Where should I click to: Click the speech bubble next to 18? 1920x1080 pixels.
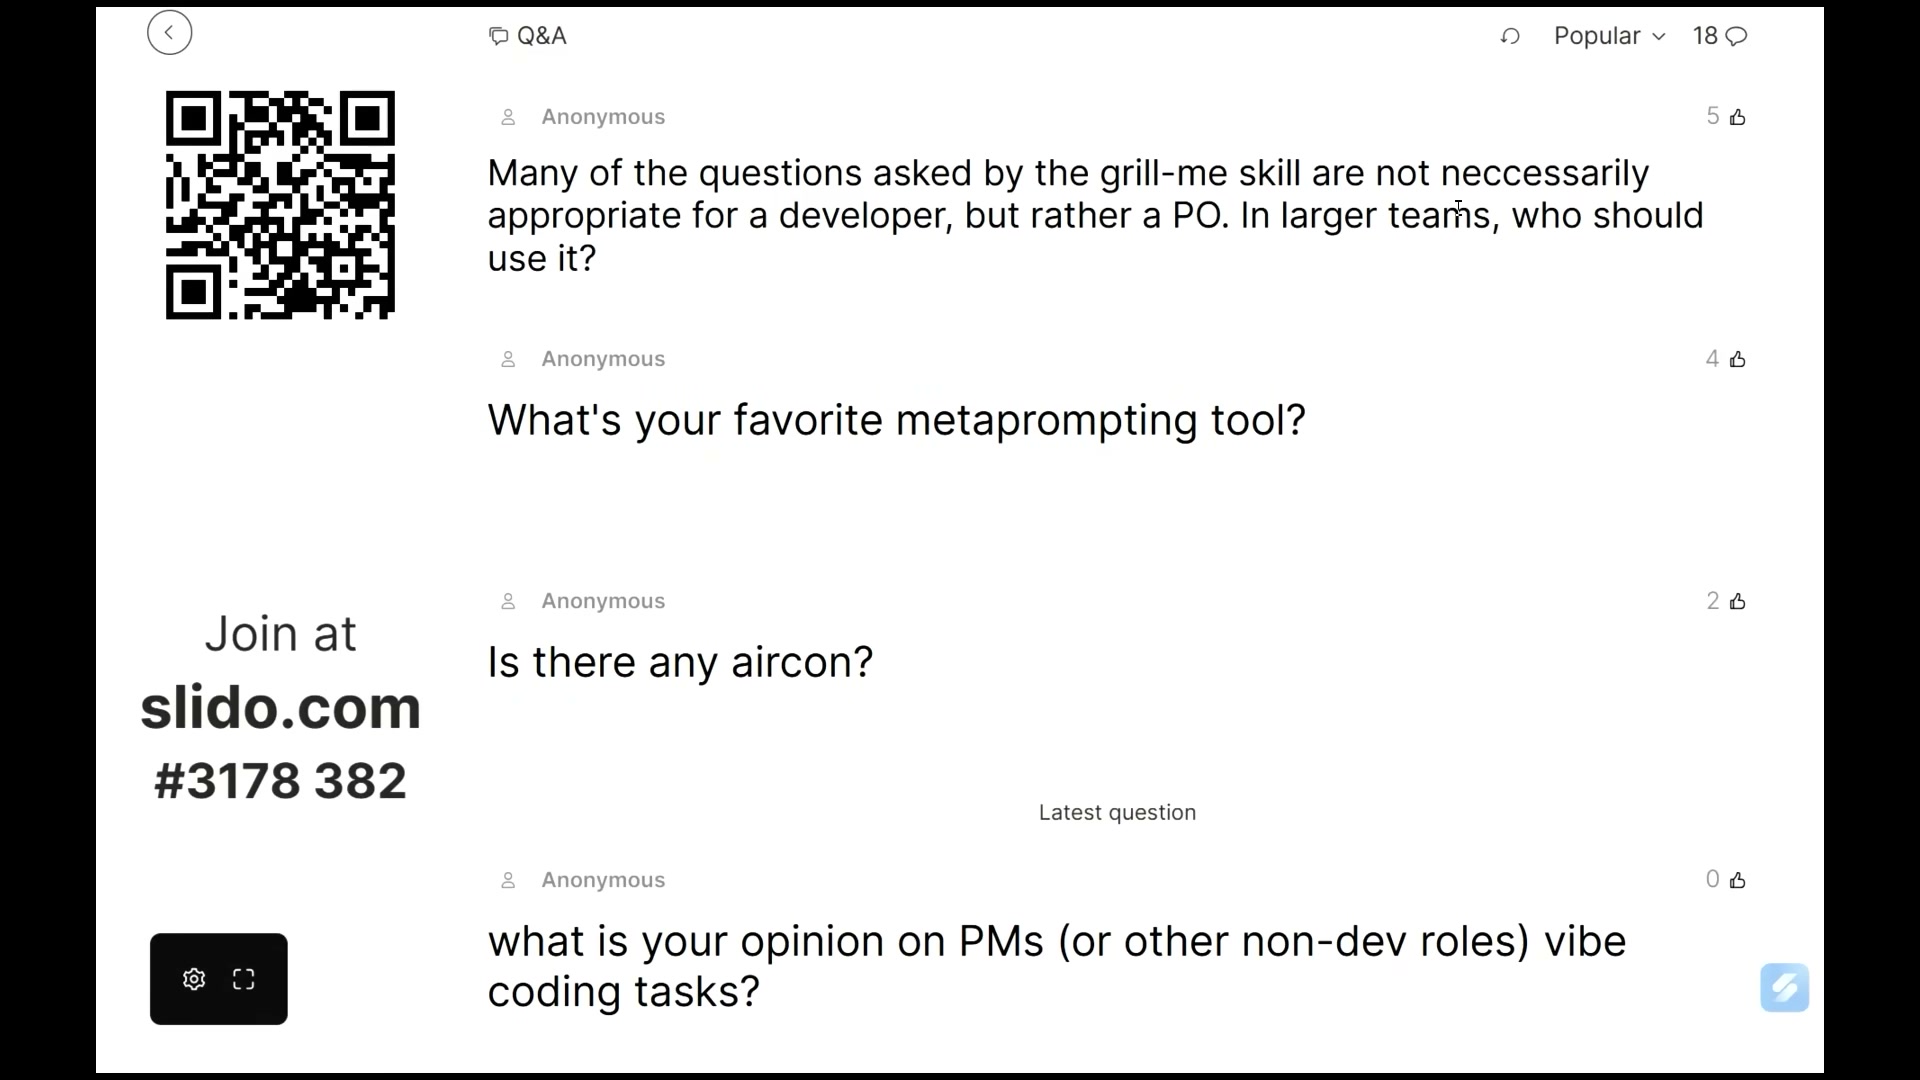click(1737, 37)
